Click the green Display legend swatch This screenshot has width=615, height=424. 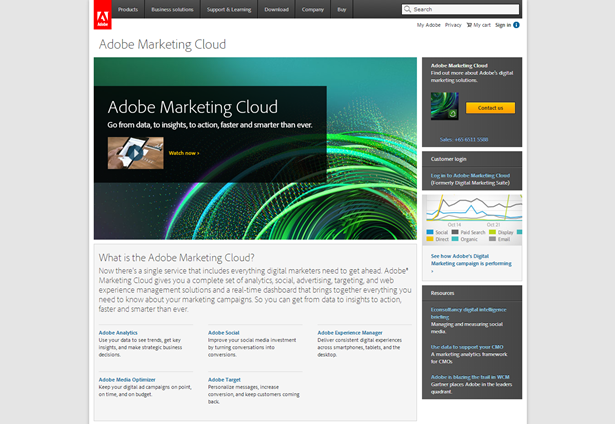[x=492, y=232]
